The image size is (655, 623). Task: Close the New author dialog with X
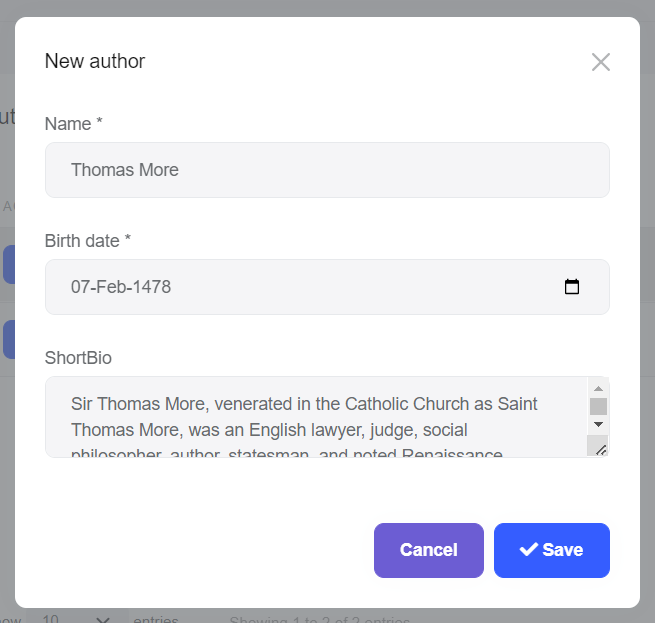[x=600, y=62]
